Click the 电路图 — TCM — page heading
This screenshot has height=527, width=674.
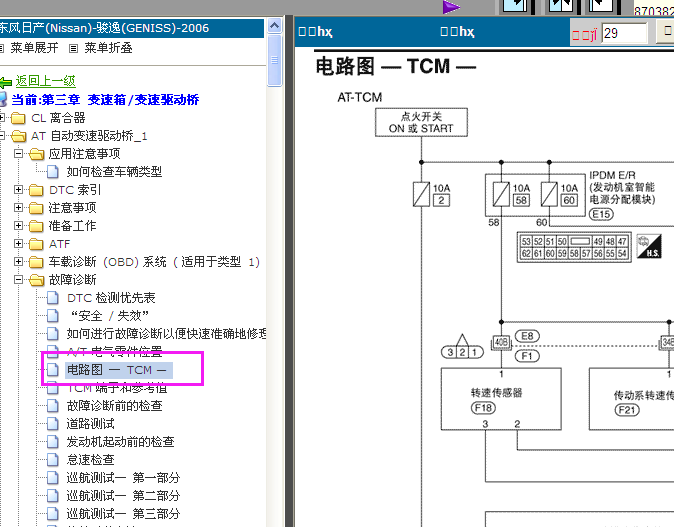395,67
